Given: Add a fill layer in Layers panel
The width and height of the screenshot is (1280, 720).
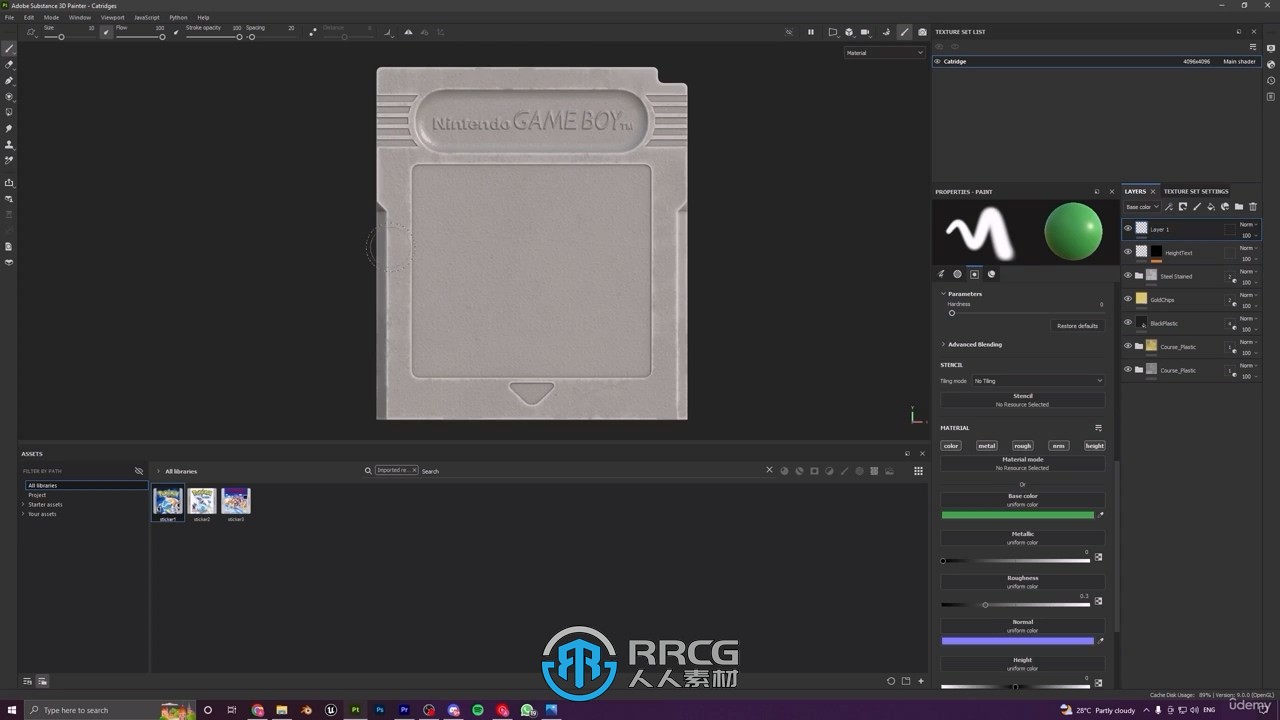Looking at the screenshot, I should (1211, 207).
